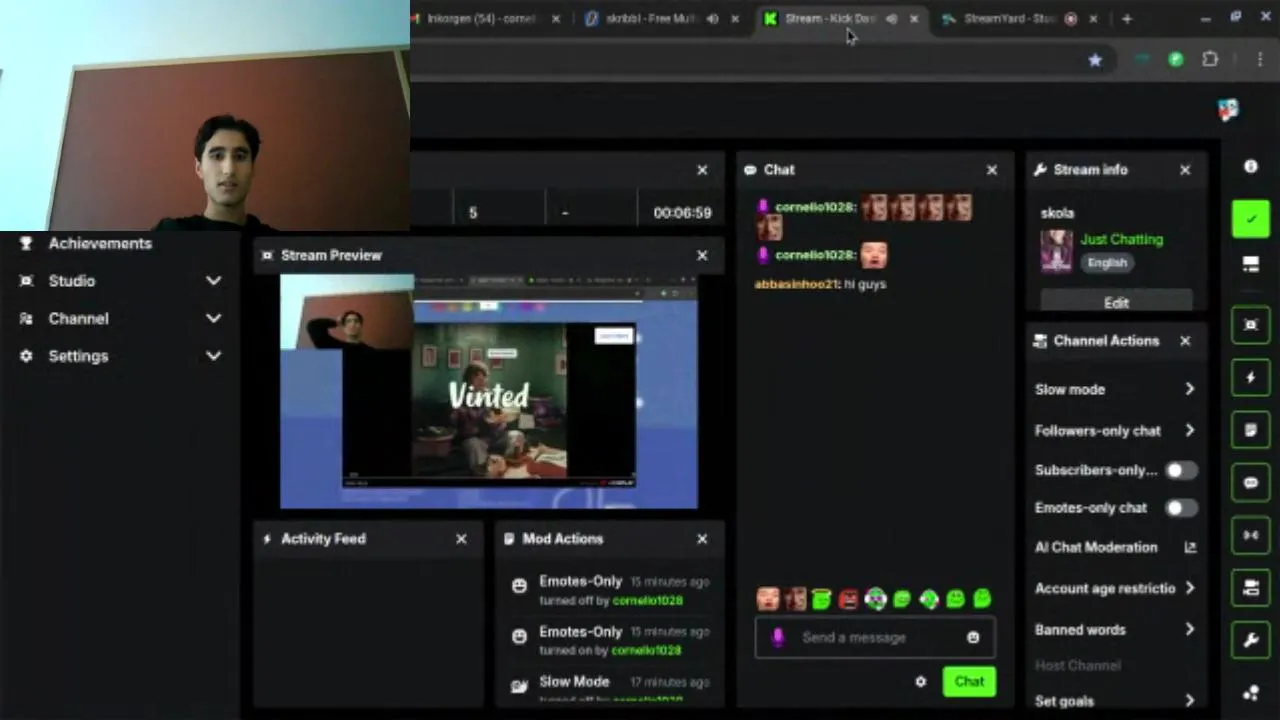Image resolution: width=1280 pixels, height=720 pixels.
Task: Toggle the lightning Activity Feed icon in right toolbar
Action: (1250, 378)
